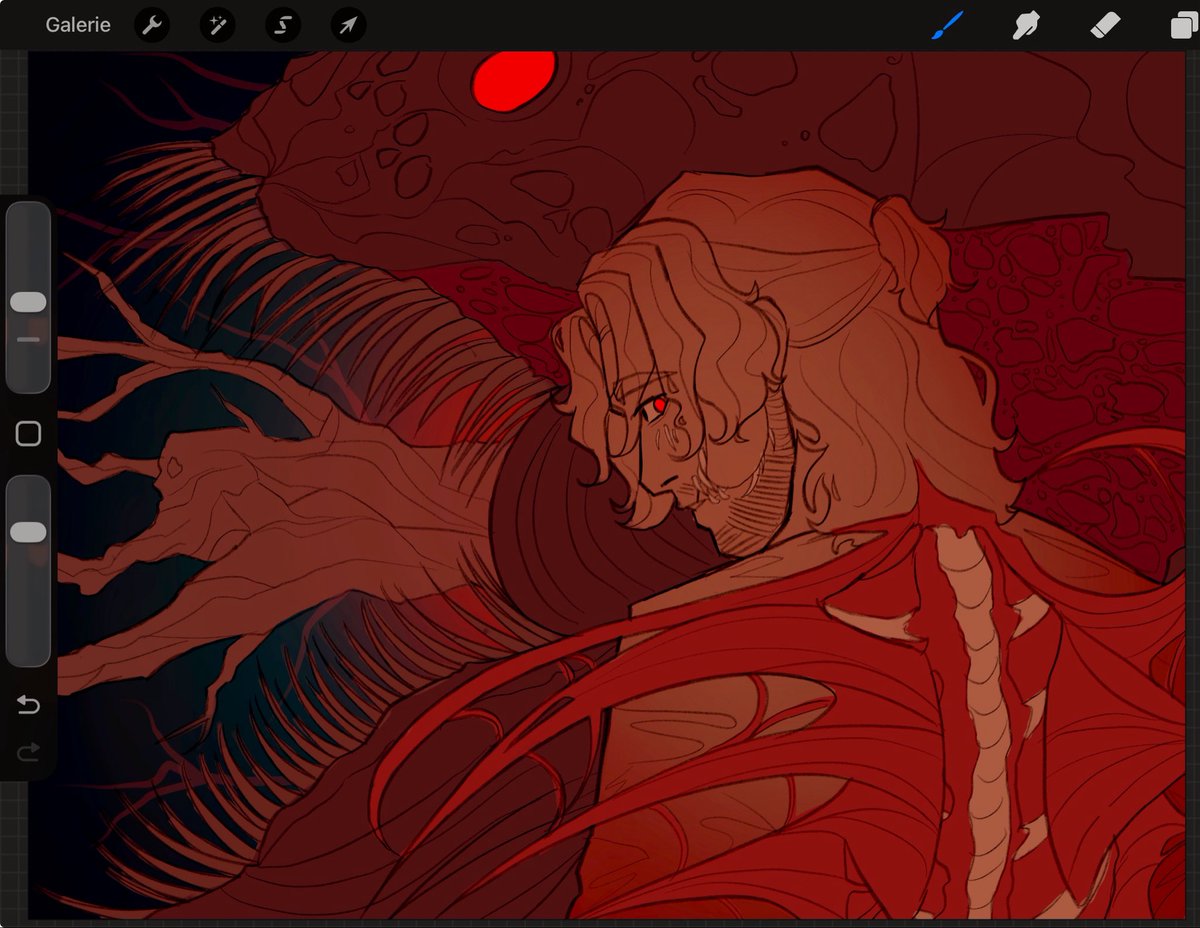
Task: Select the Smudge finger tool
Action: (x=1026, y=25)
